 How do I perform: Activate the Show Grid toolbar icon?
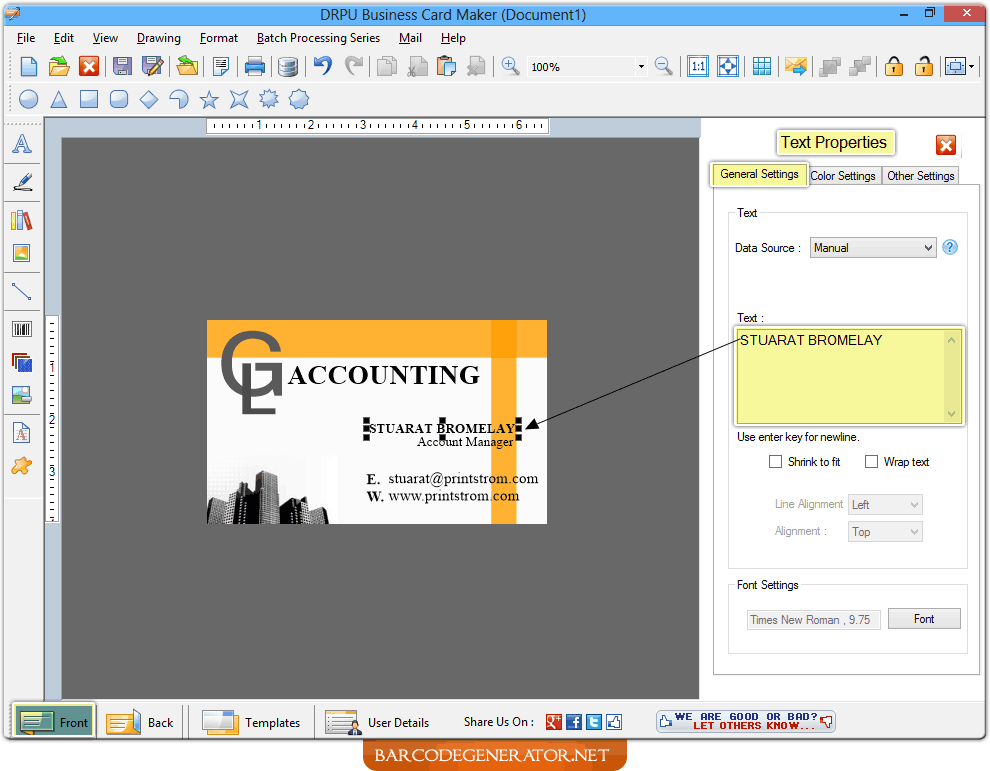761,66
